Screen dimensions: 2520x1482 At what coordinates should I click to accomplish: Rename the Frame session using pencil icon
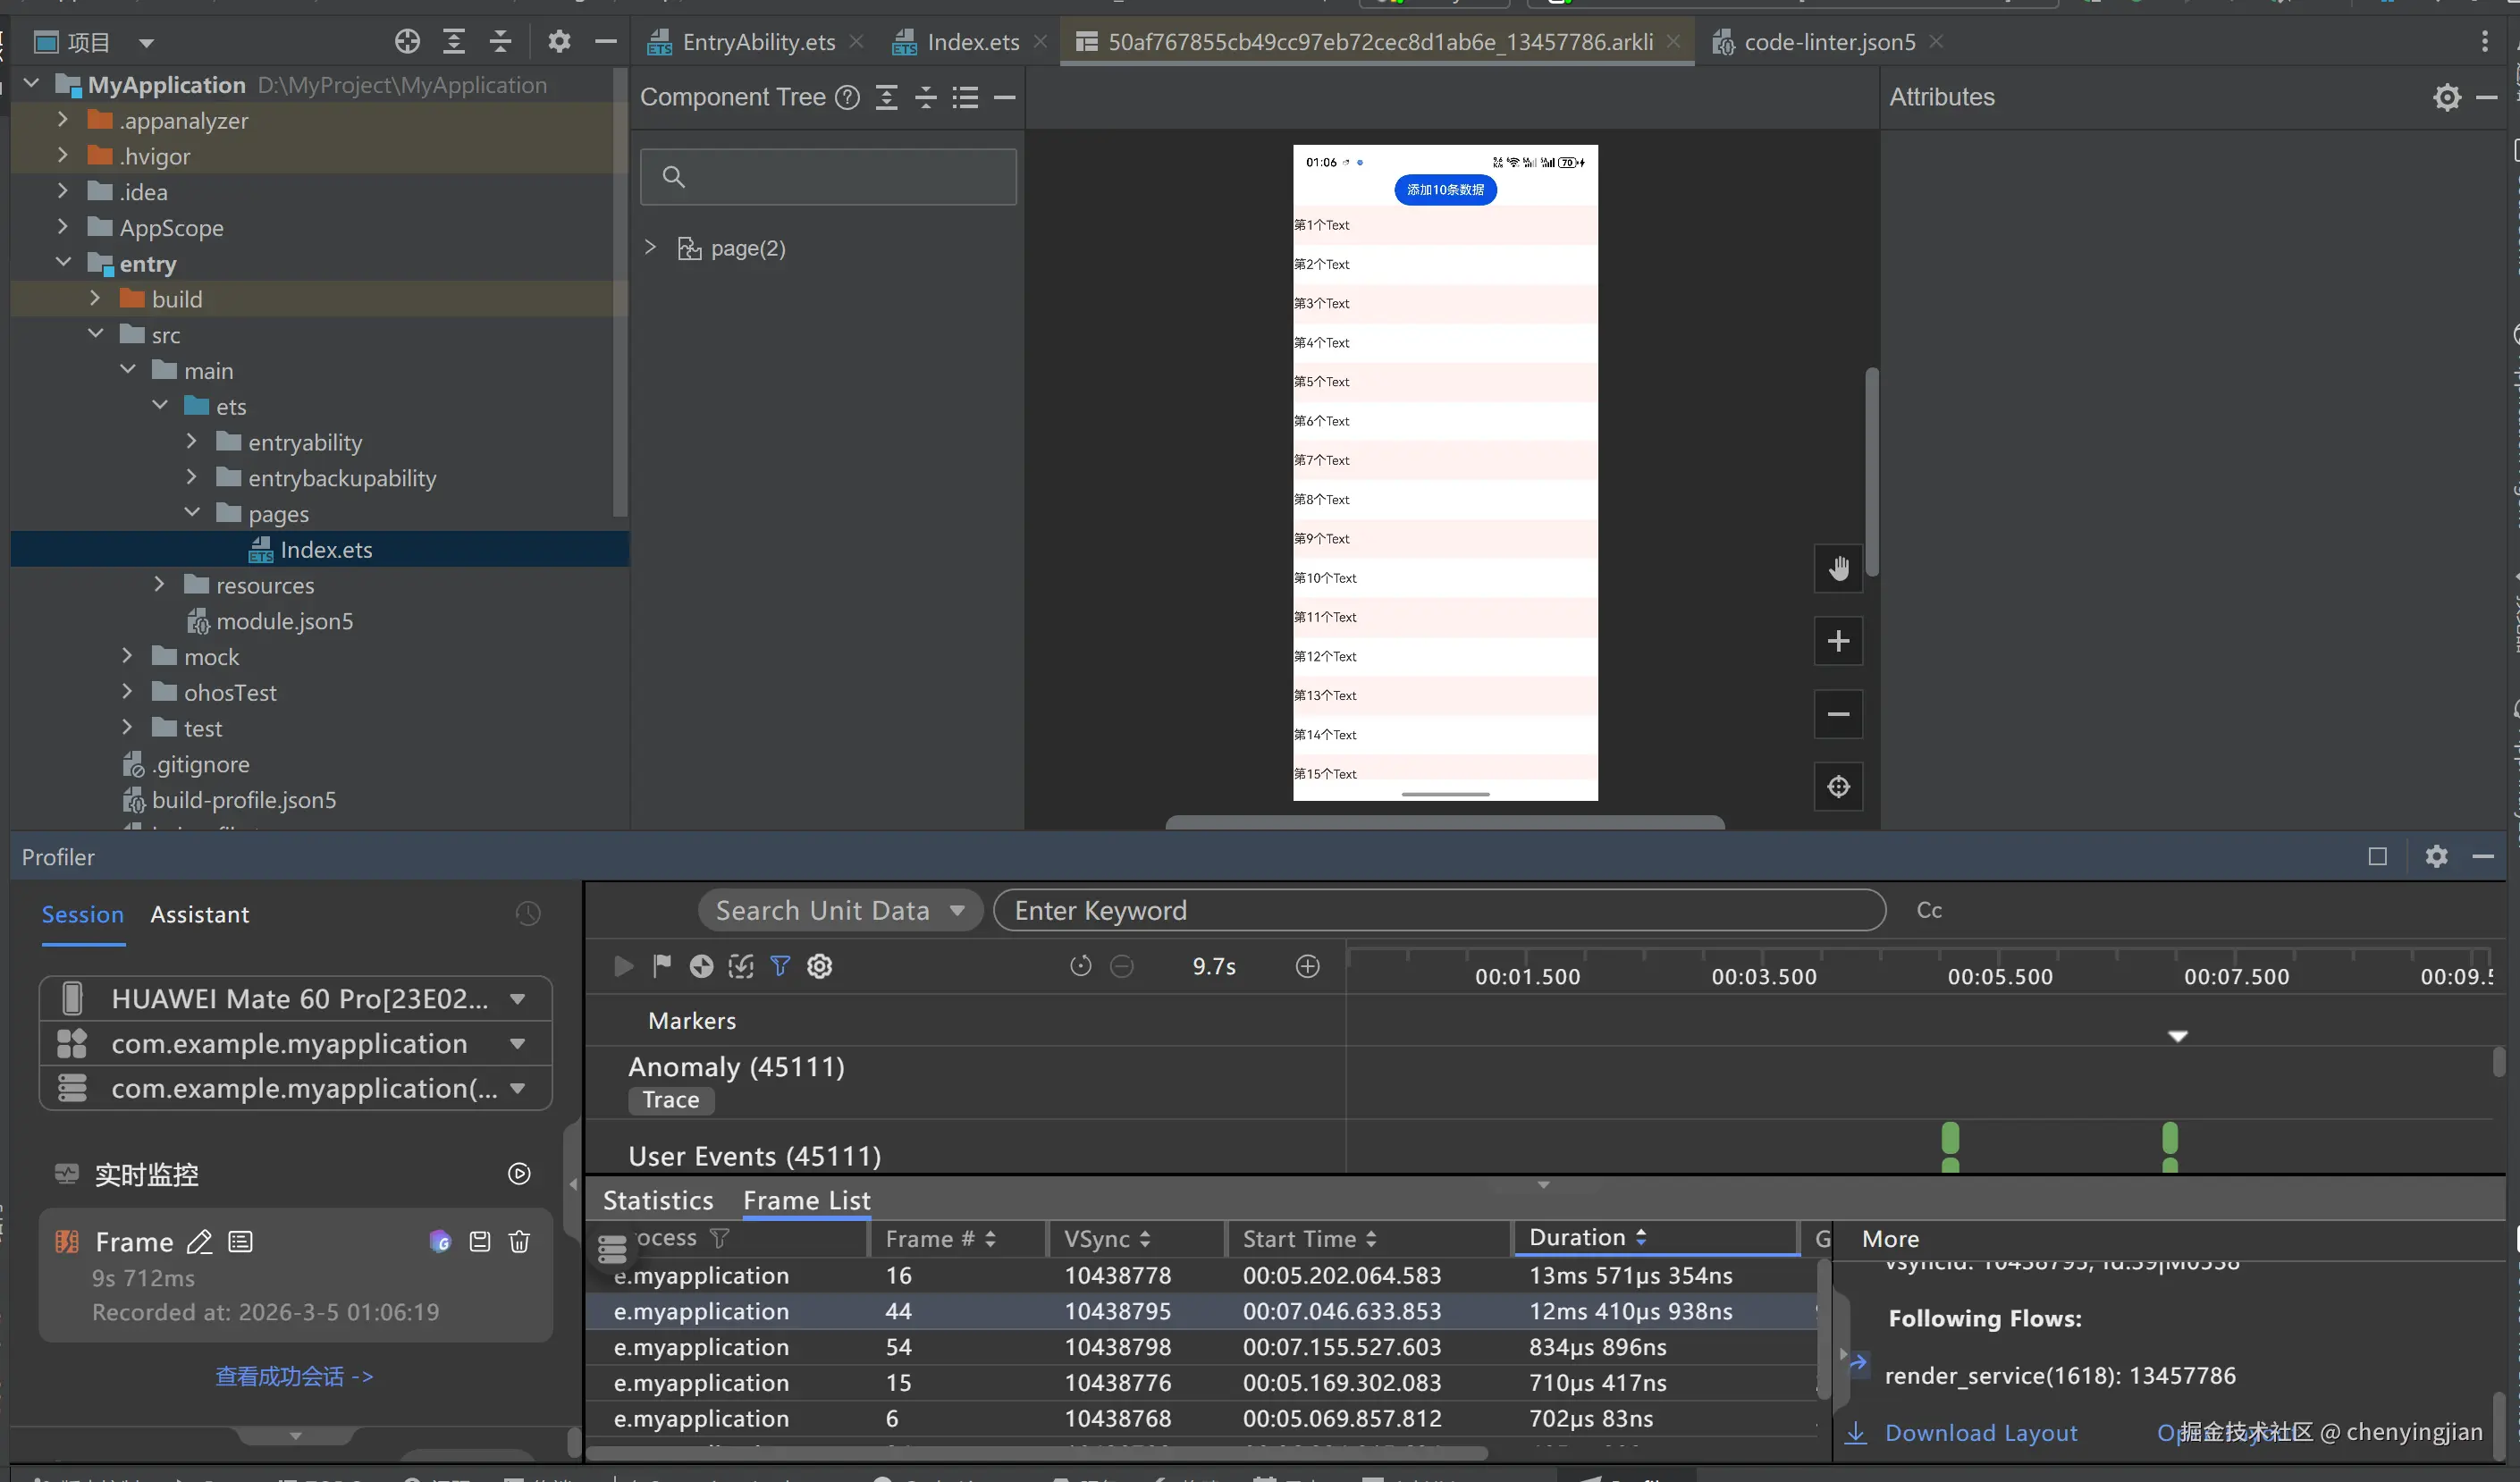(x=200, y=1241)
